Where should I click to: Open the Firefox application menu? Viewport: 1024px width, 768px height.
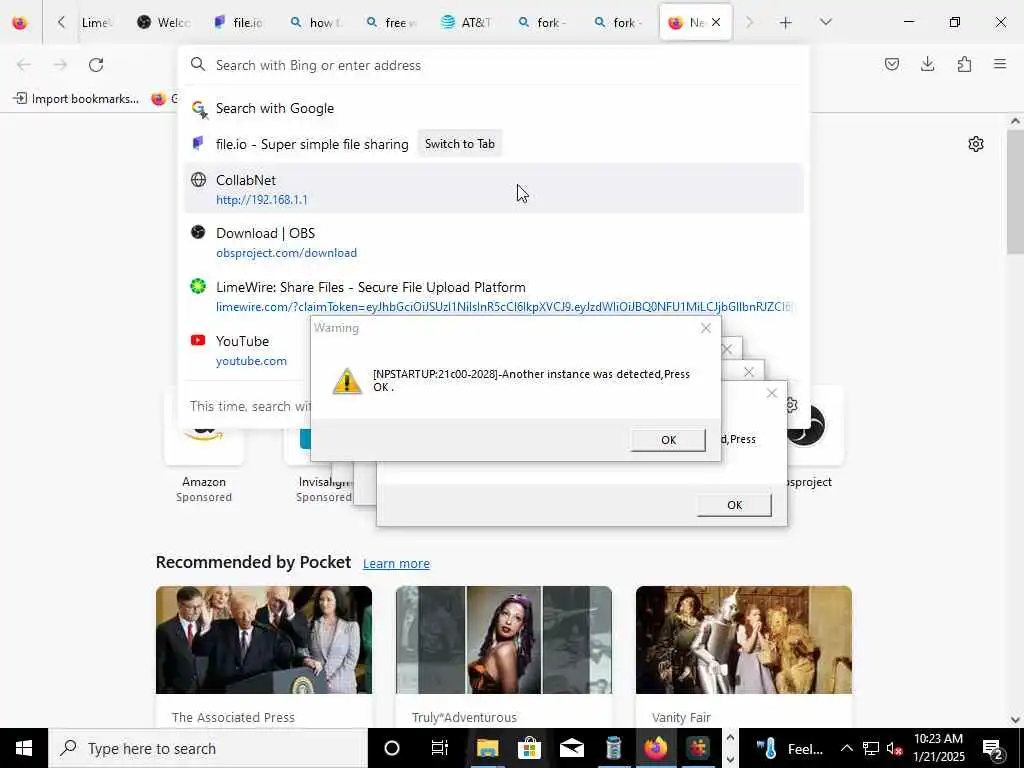pyautogui.click(x=1000, y=64)
